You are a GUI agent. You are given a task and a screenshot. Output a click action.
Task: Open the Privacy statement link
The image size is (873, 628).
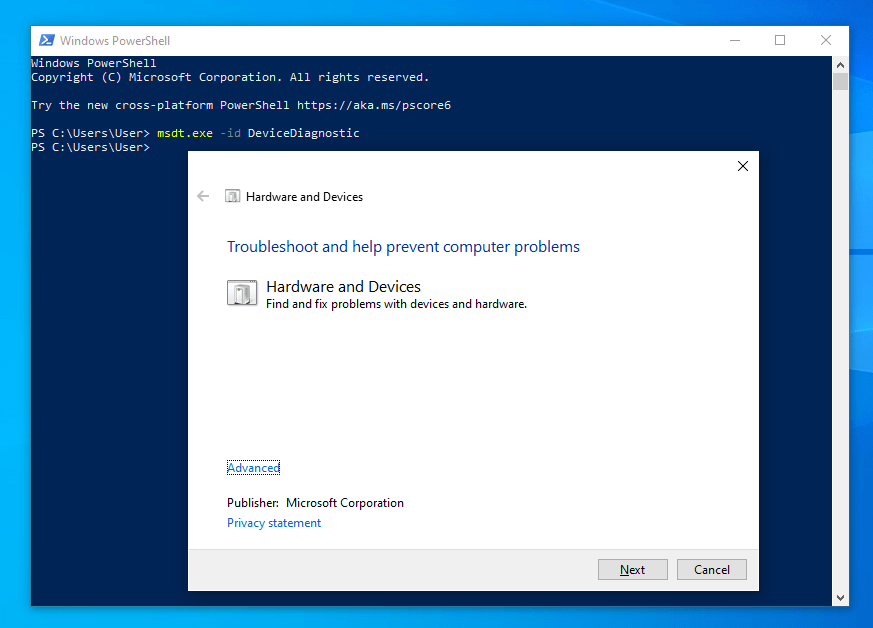point(274,523)
